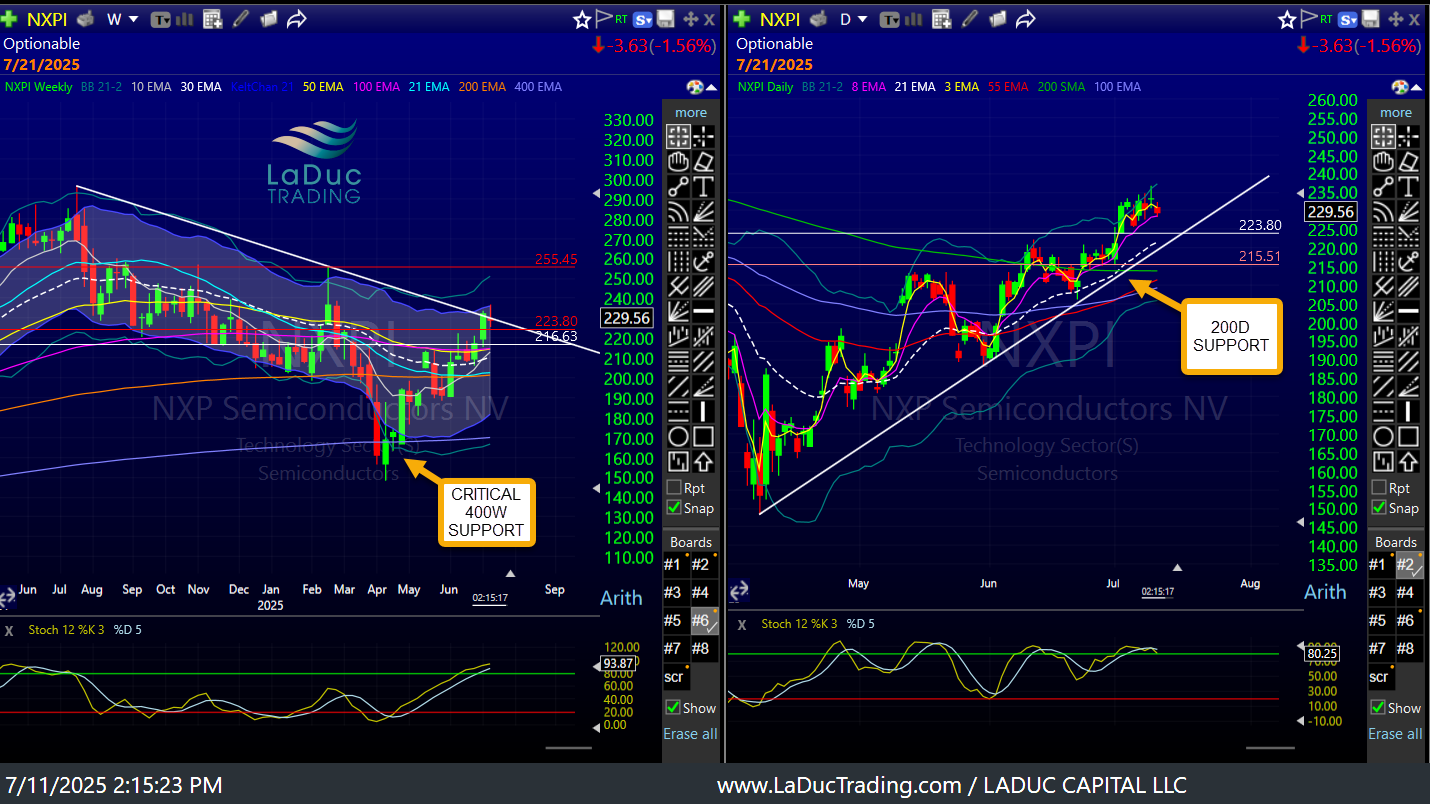
Task: Click the move arrows icon on weekly chart
Action: point(691,19)
